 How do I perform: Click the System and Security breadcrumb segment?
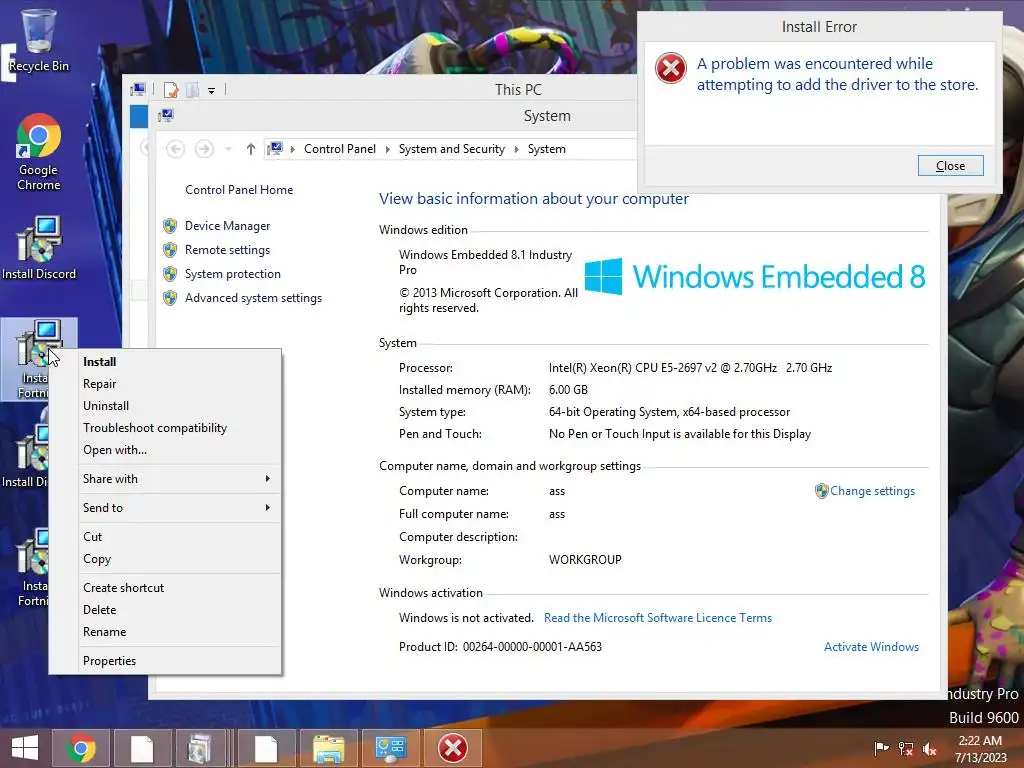[452, 149]
